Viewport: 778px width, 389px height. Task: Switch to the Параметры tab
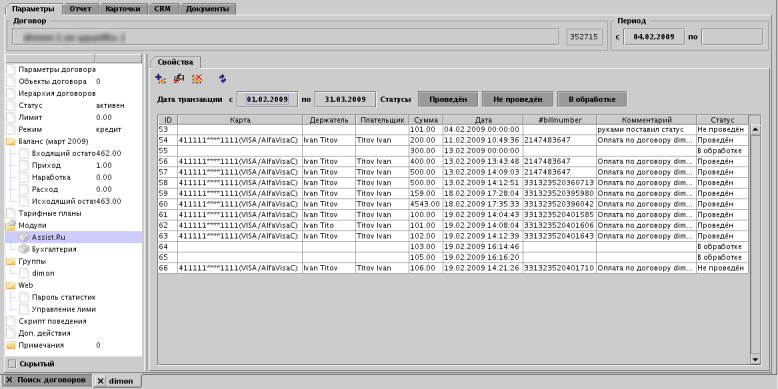tap(33, 9)
